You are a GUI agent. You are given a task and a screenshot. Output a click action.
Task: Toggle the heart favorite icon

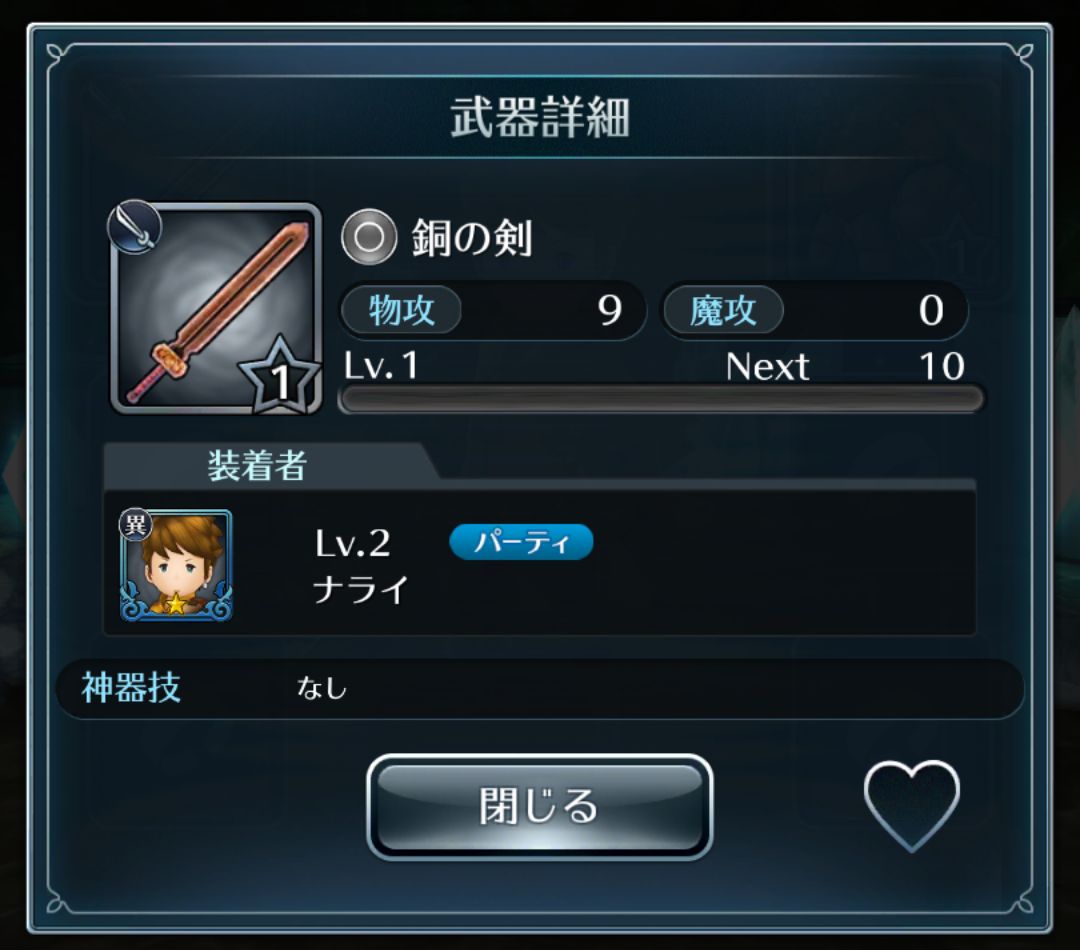(911, 806)
